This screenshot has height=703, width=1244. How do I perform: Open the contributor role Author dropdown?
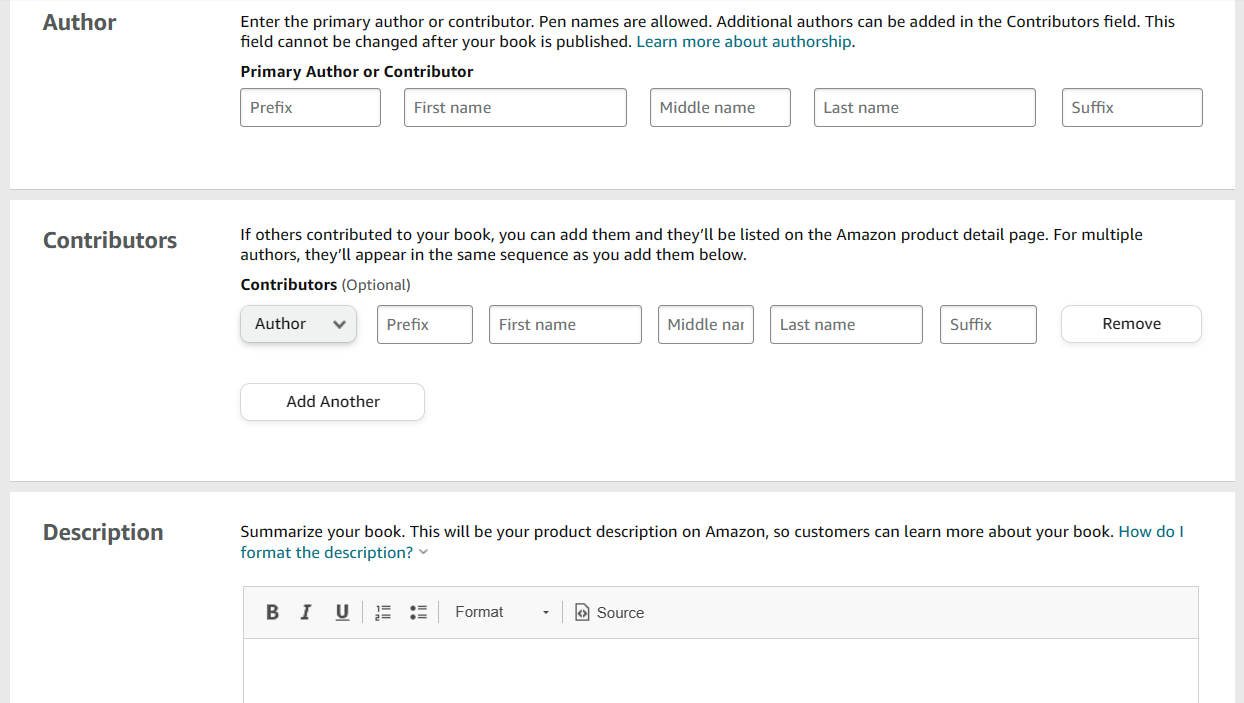pyautogui.click(x=298, y=324)
